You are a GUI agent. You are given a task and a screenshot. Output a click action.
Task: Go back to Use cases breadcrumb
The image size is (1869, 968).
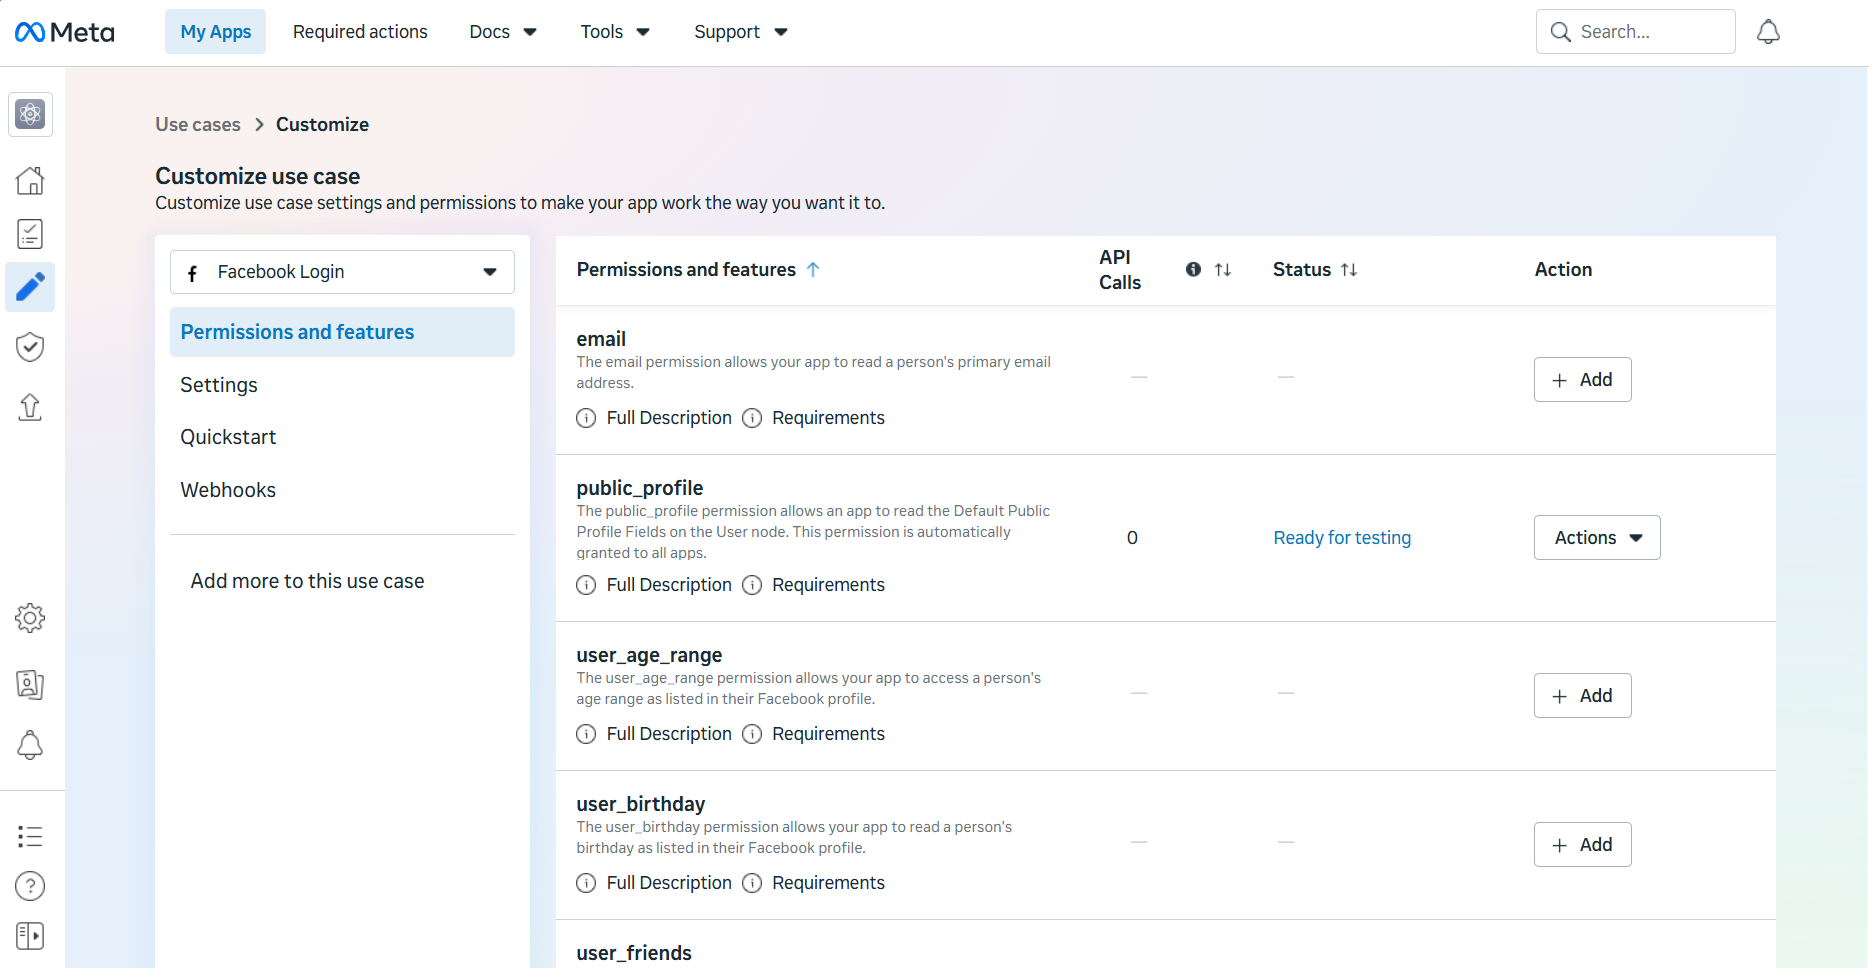pos(198,125)
